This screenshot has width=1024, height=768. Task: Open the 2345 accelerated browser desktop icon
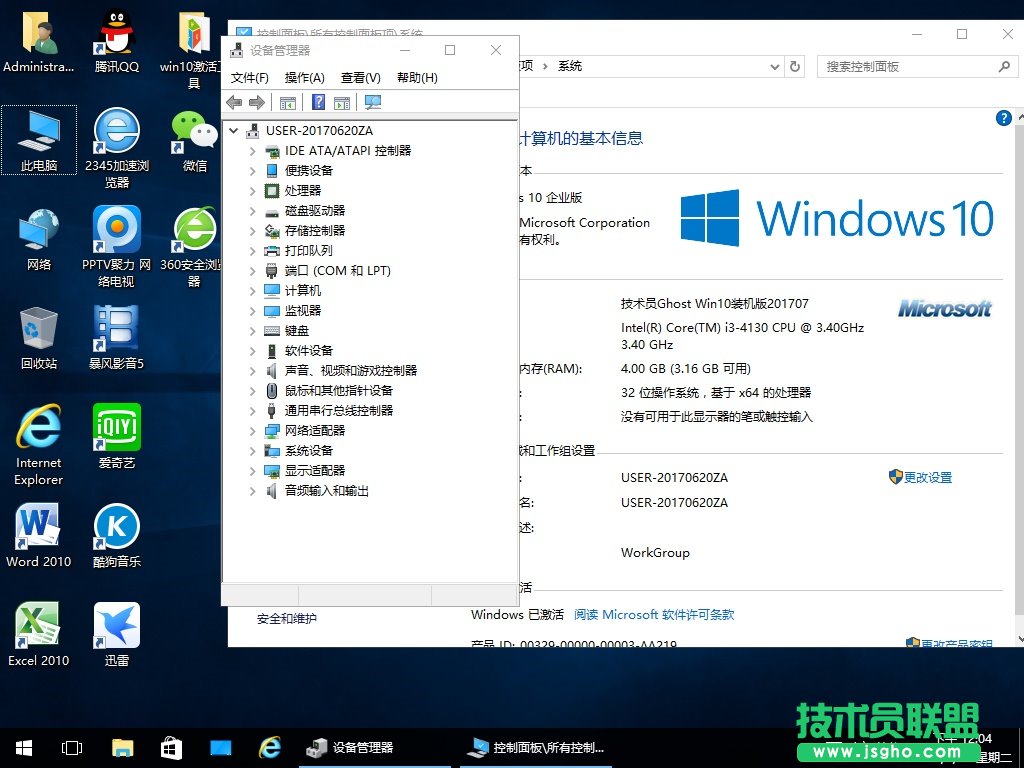(117, 148)
